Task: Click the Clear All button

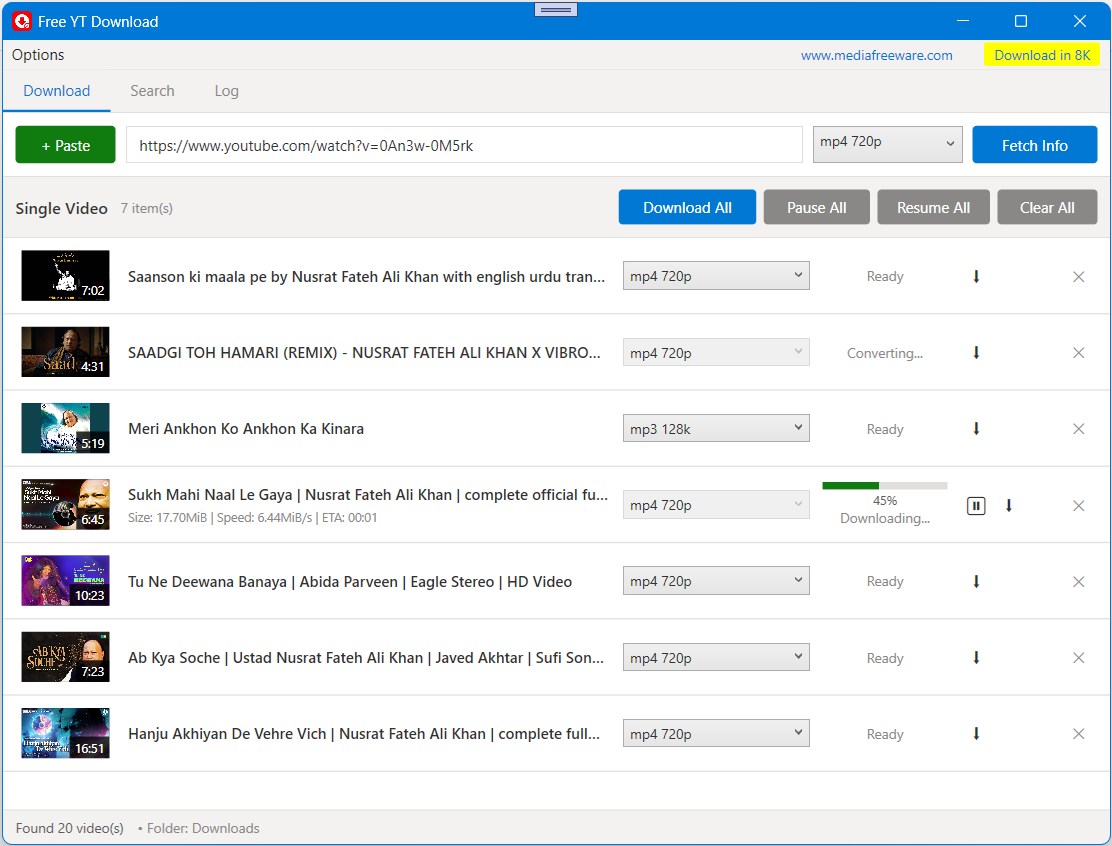Action: pyautogui.click(x=1047, y=207)
